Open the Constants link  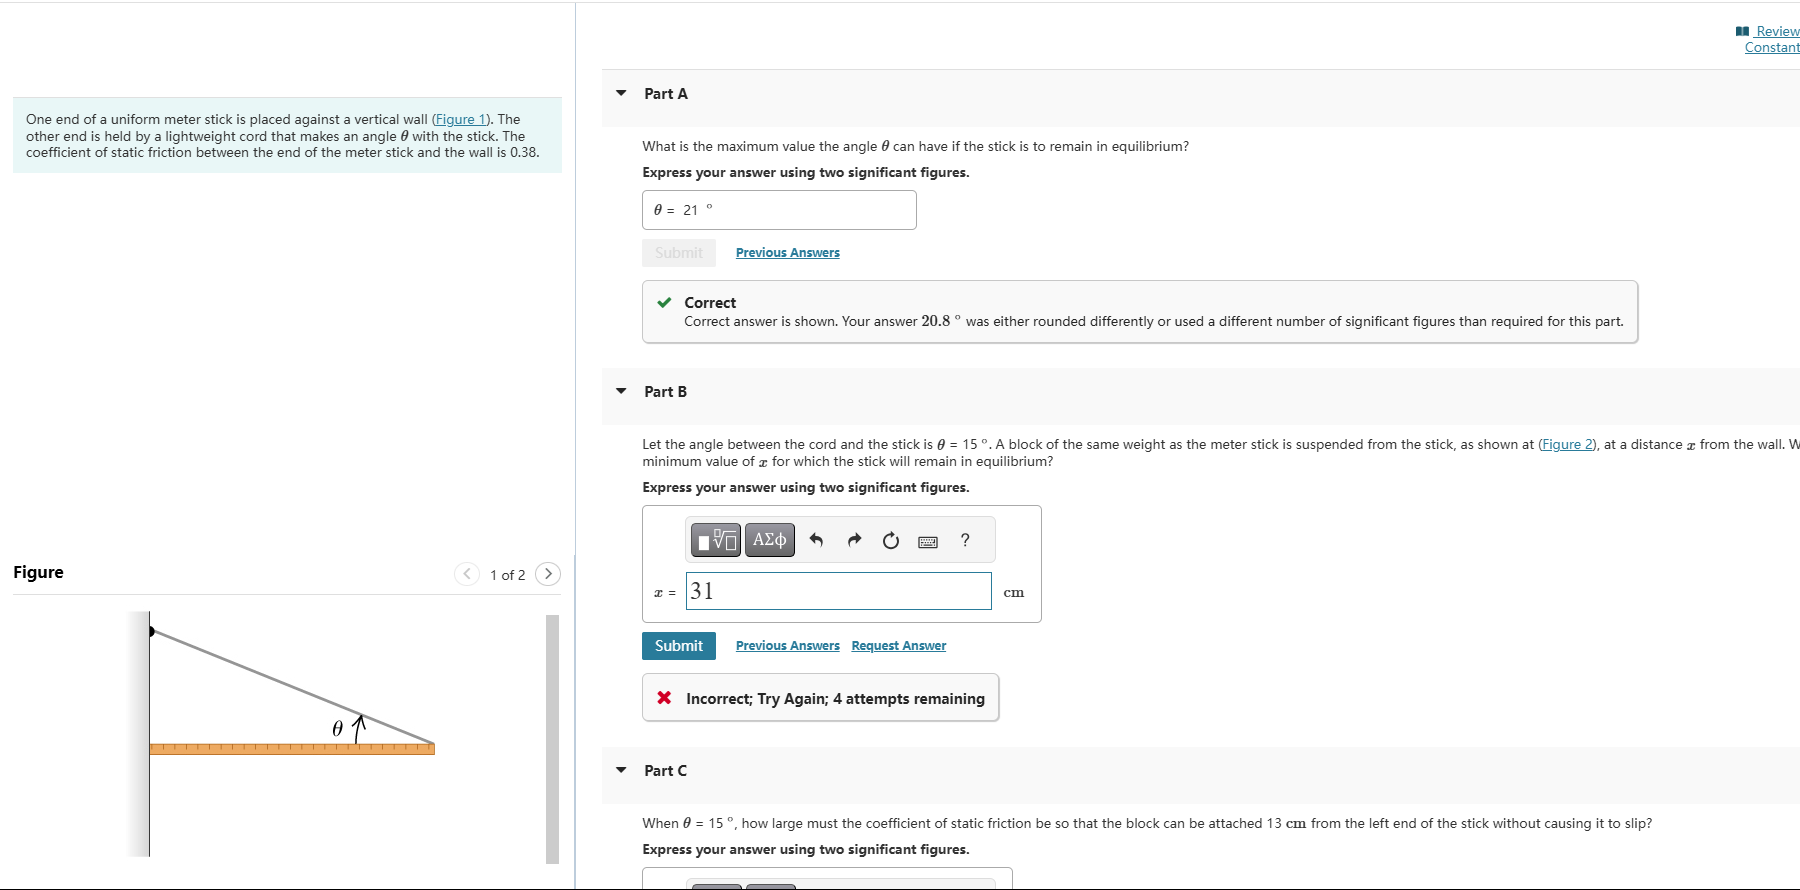click(x=1772, y=47)
